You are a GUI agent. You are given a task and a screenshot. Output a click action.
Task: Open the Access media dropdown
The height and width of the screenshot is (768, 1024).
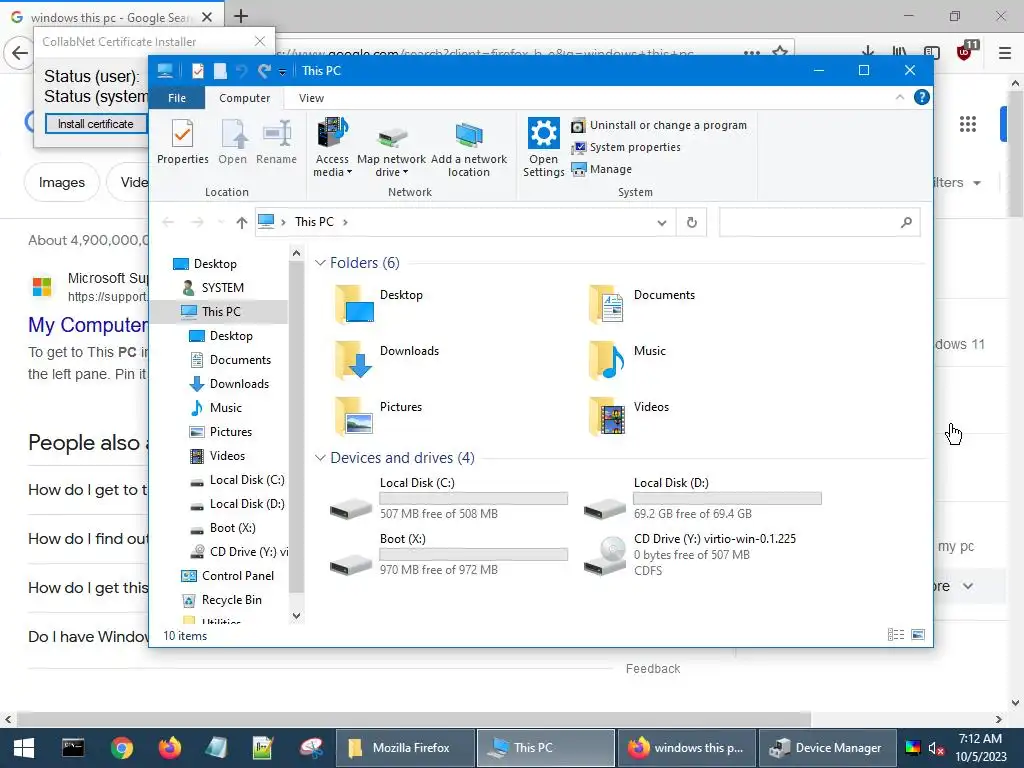[332, 148]
